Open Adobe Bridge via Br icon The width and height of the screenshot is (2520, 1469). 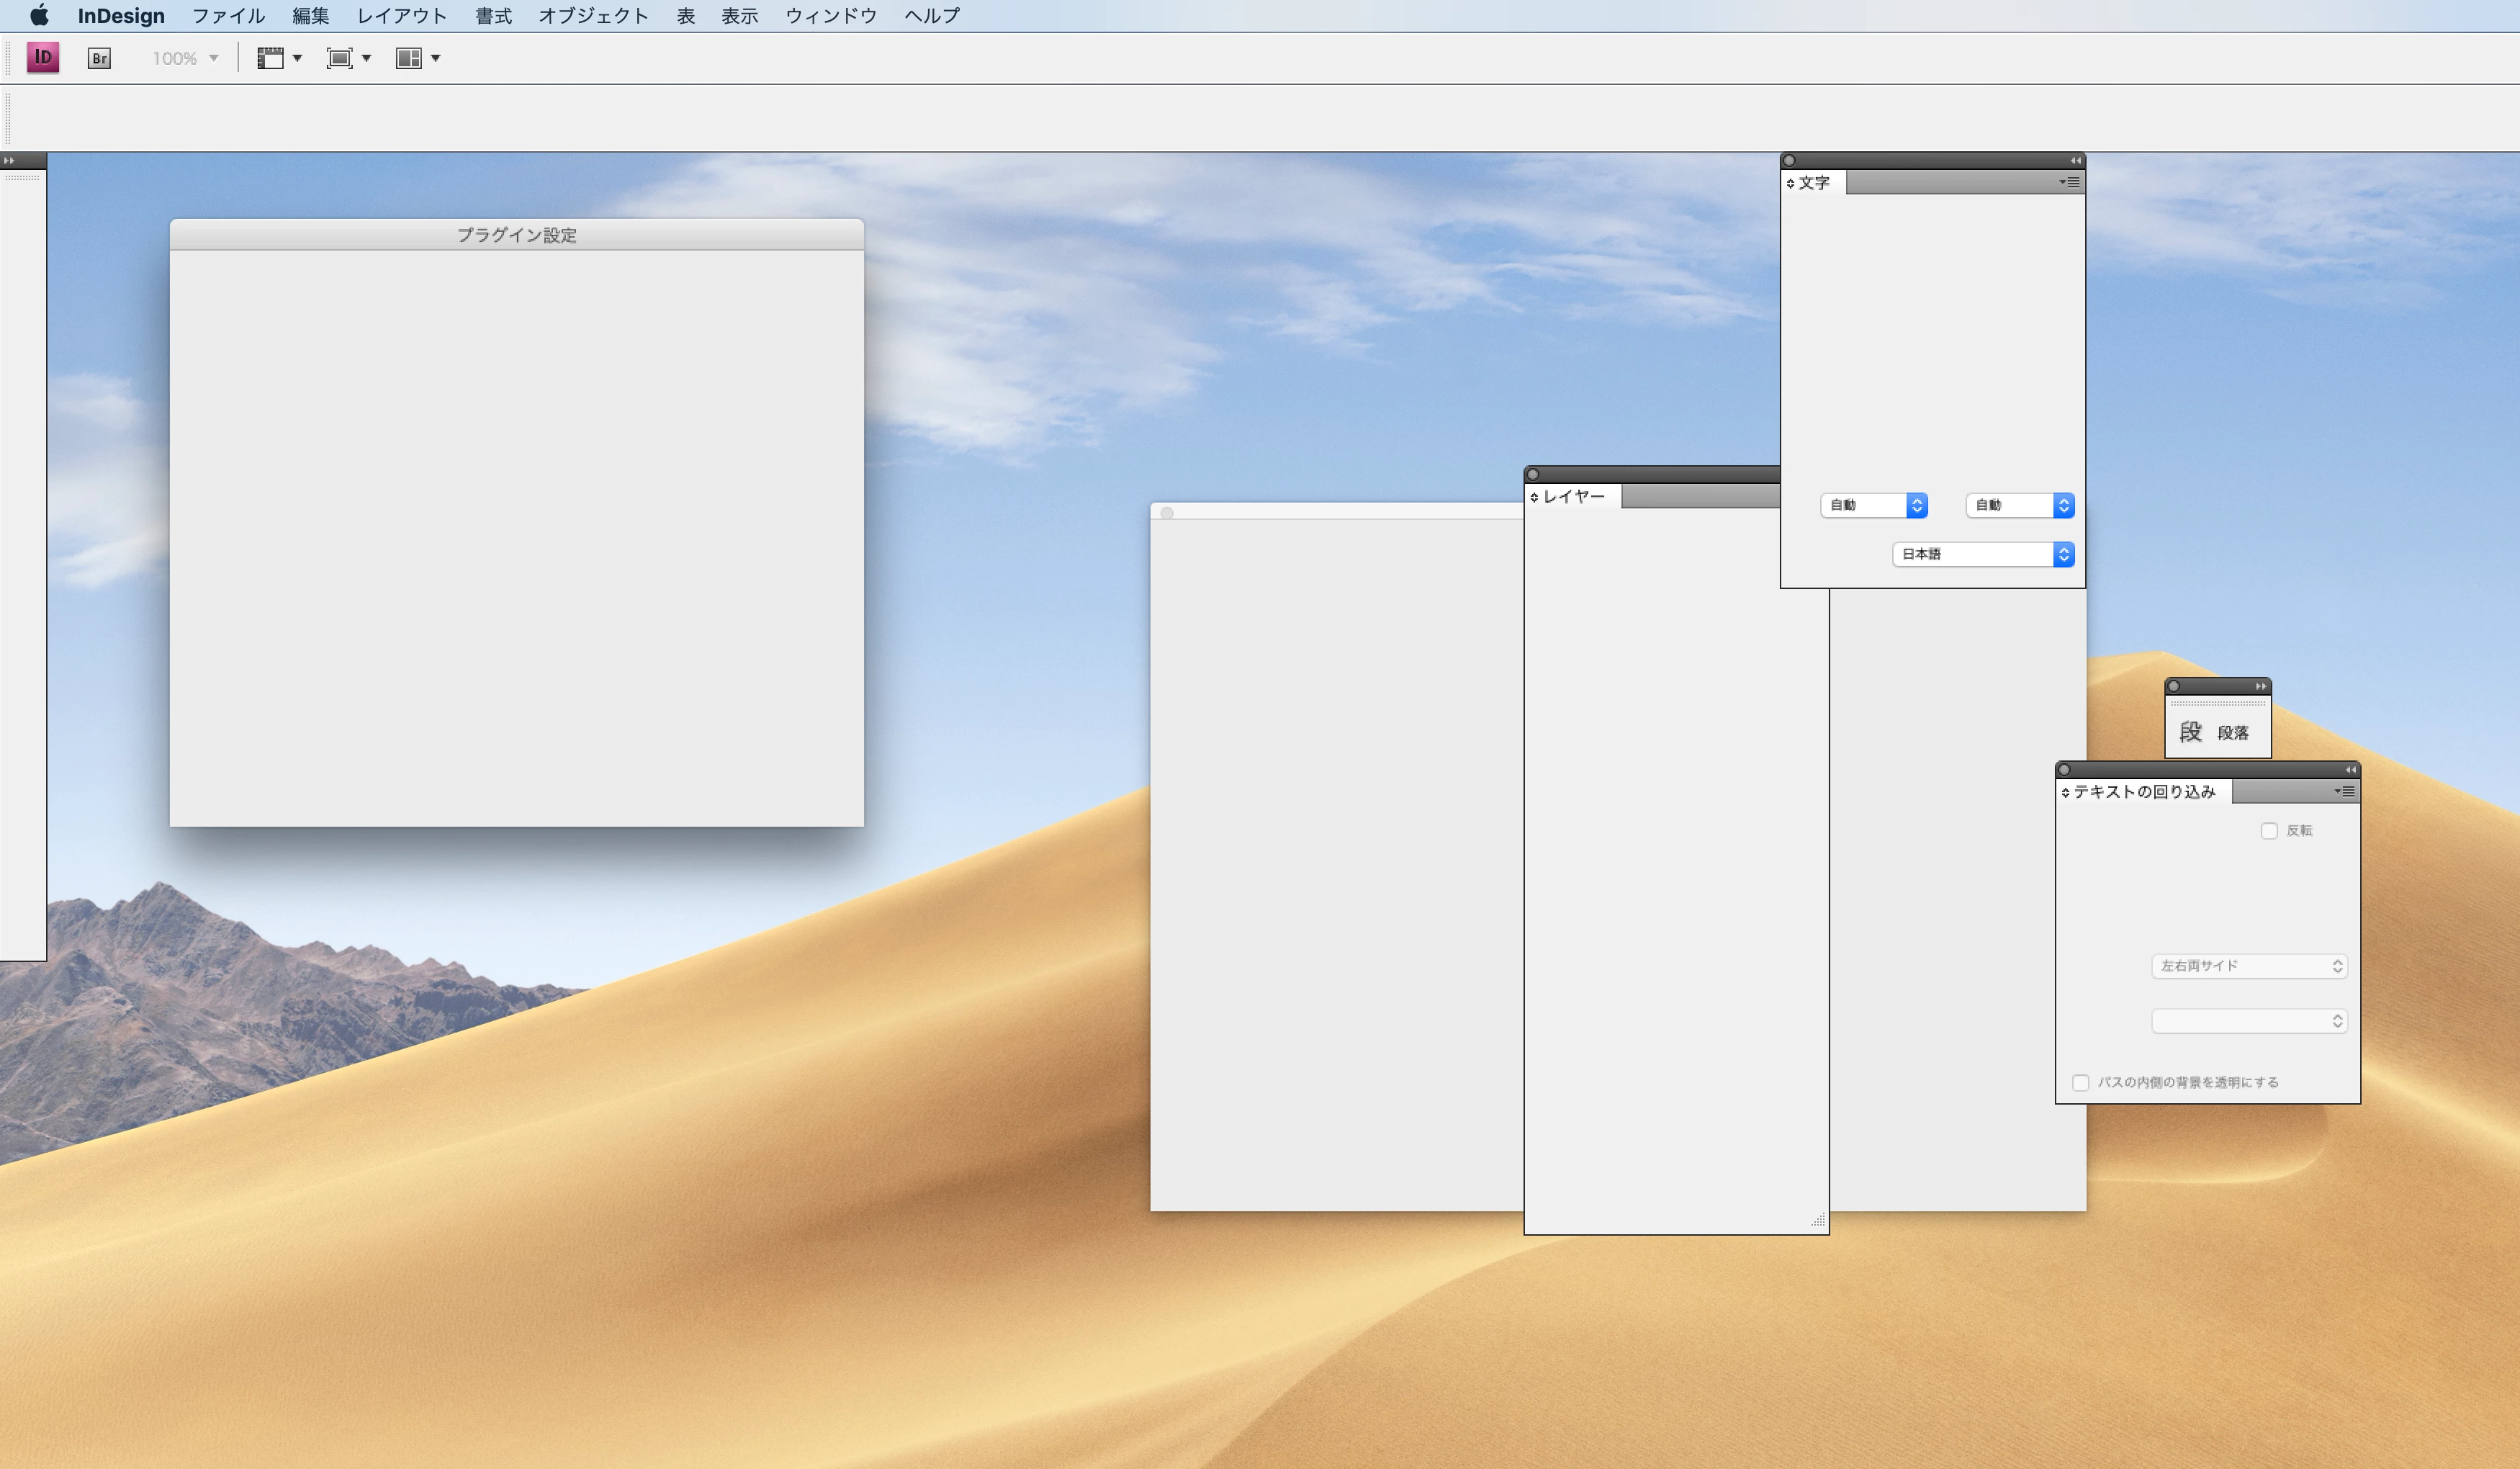[99, 58]
